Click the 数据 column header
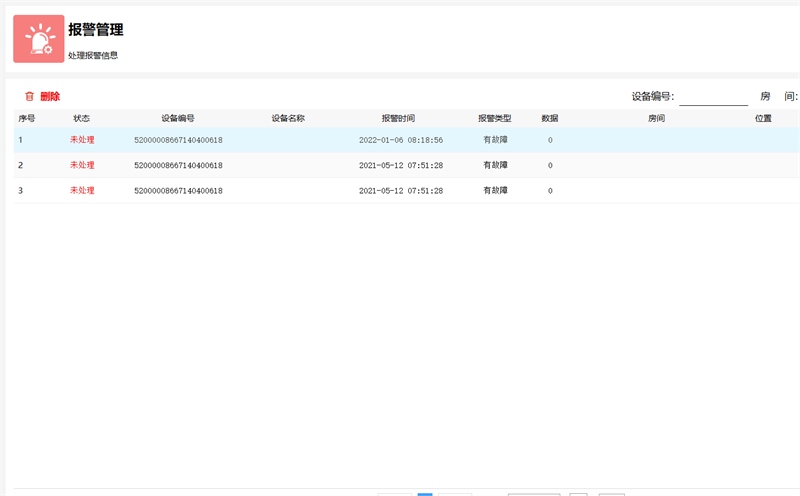The width and height of the screenshot is (800, 496). point(550,118)
